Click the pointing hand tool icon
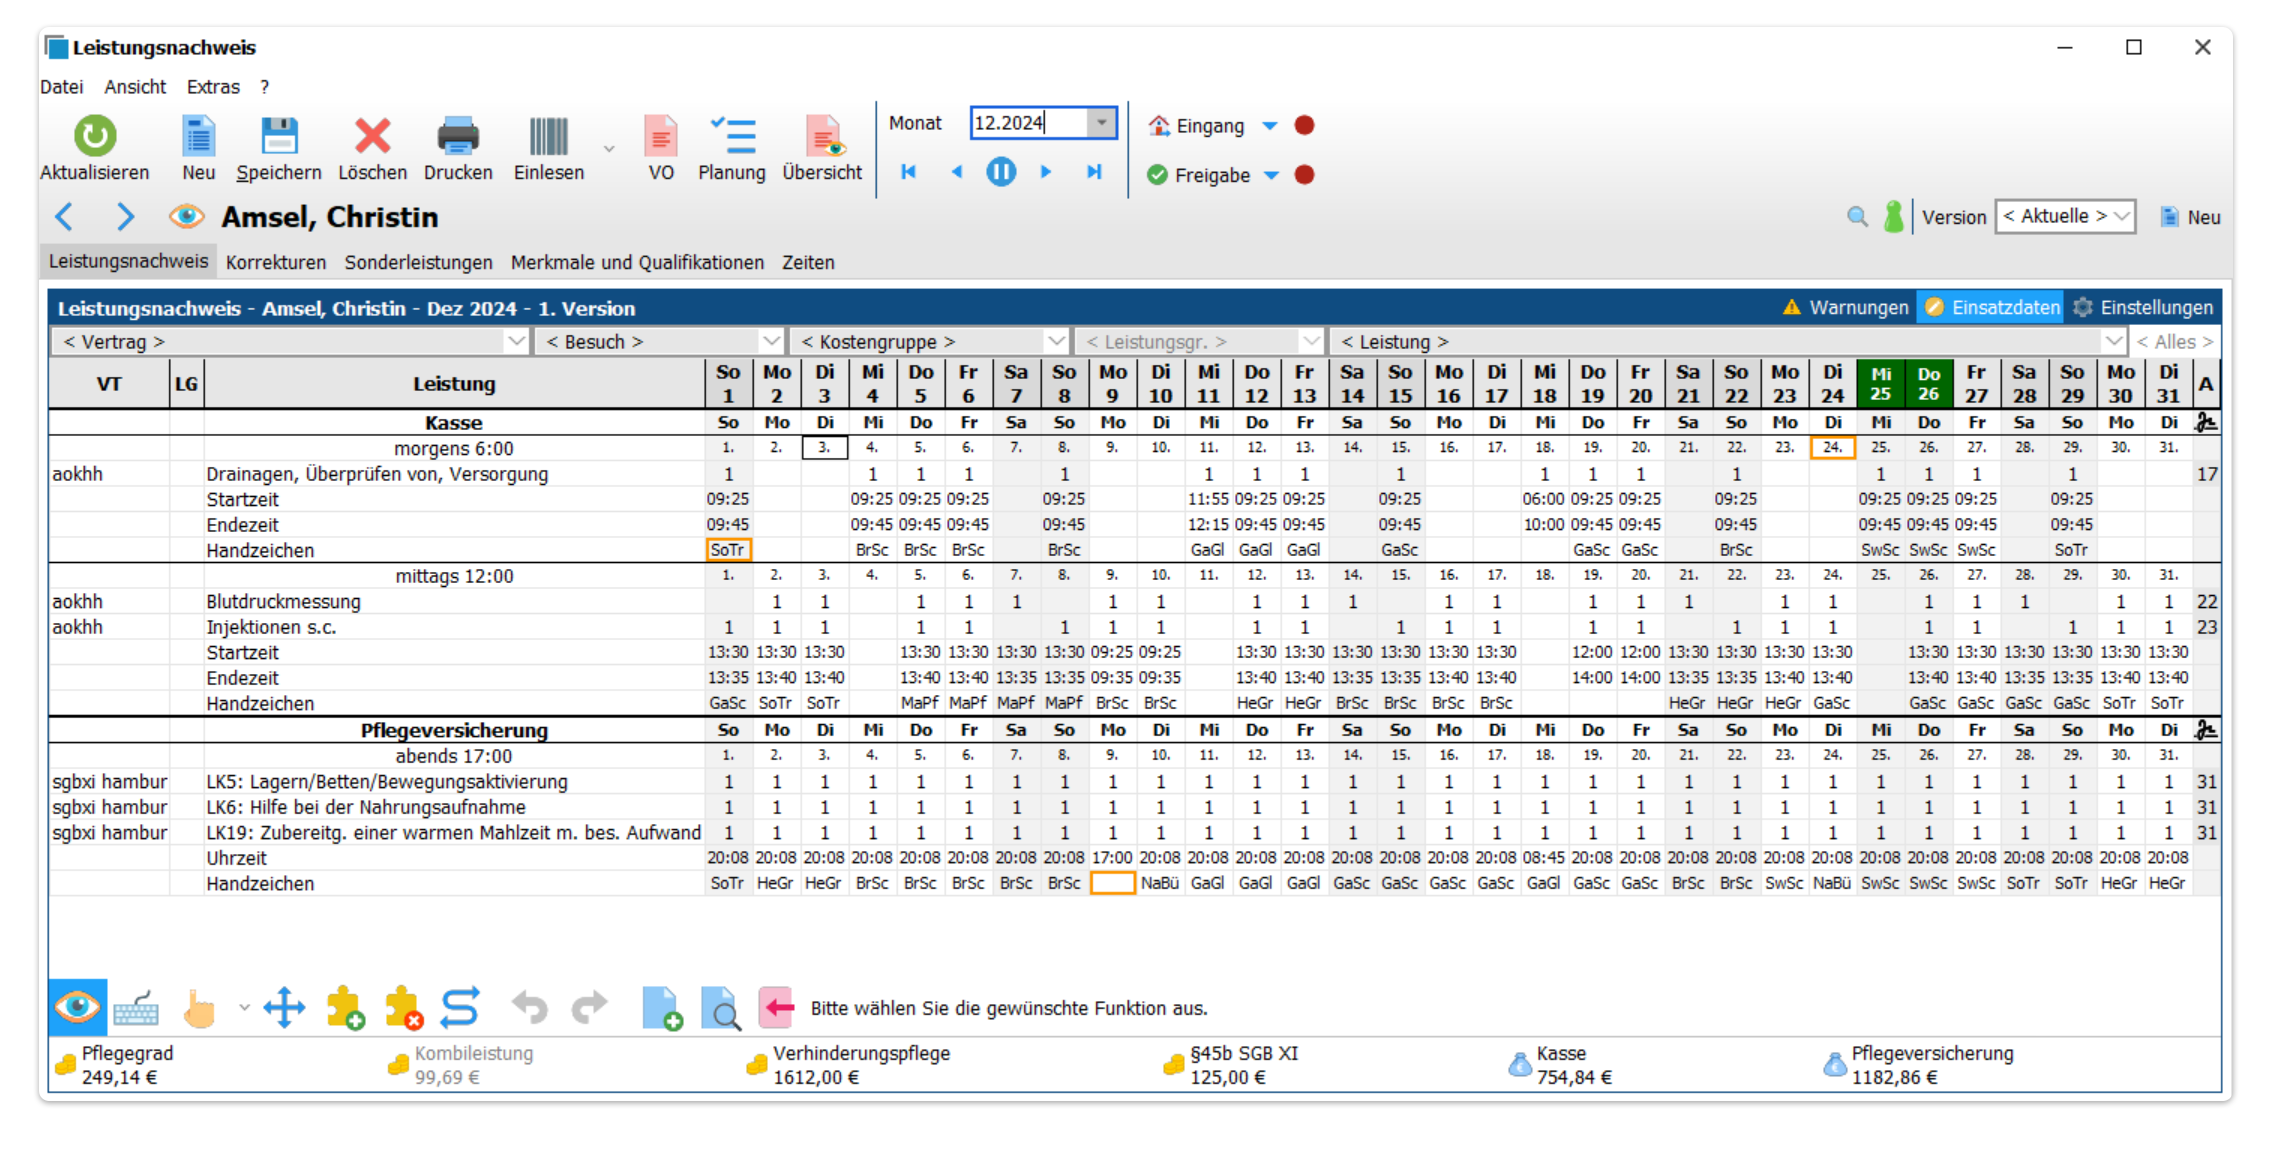The width and height of the screenshot is (2270, 1159). pyautogui.click(x=199, y=1007)
